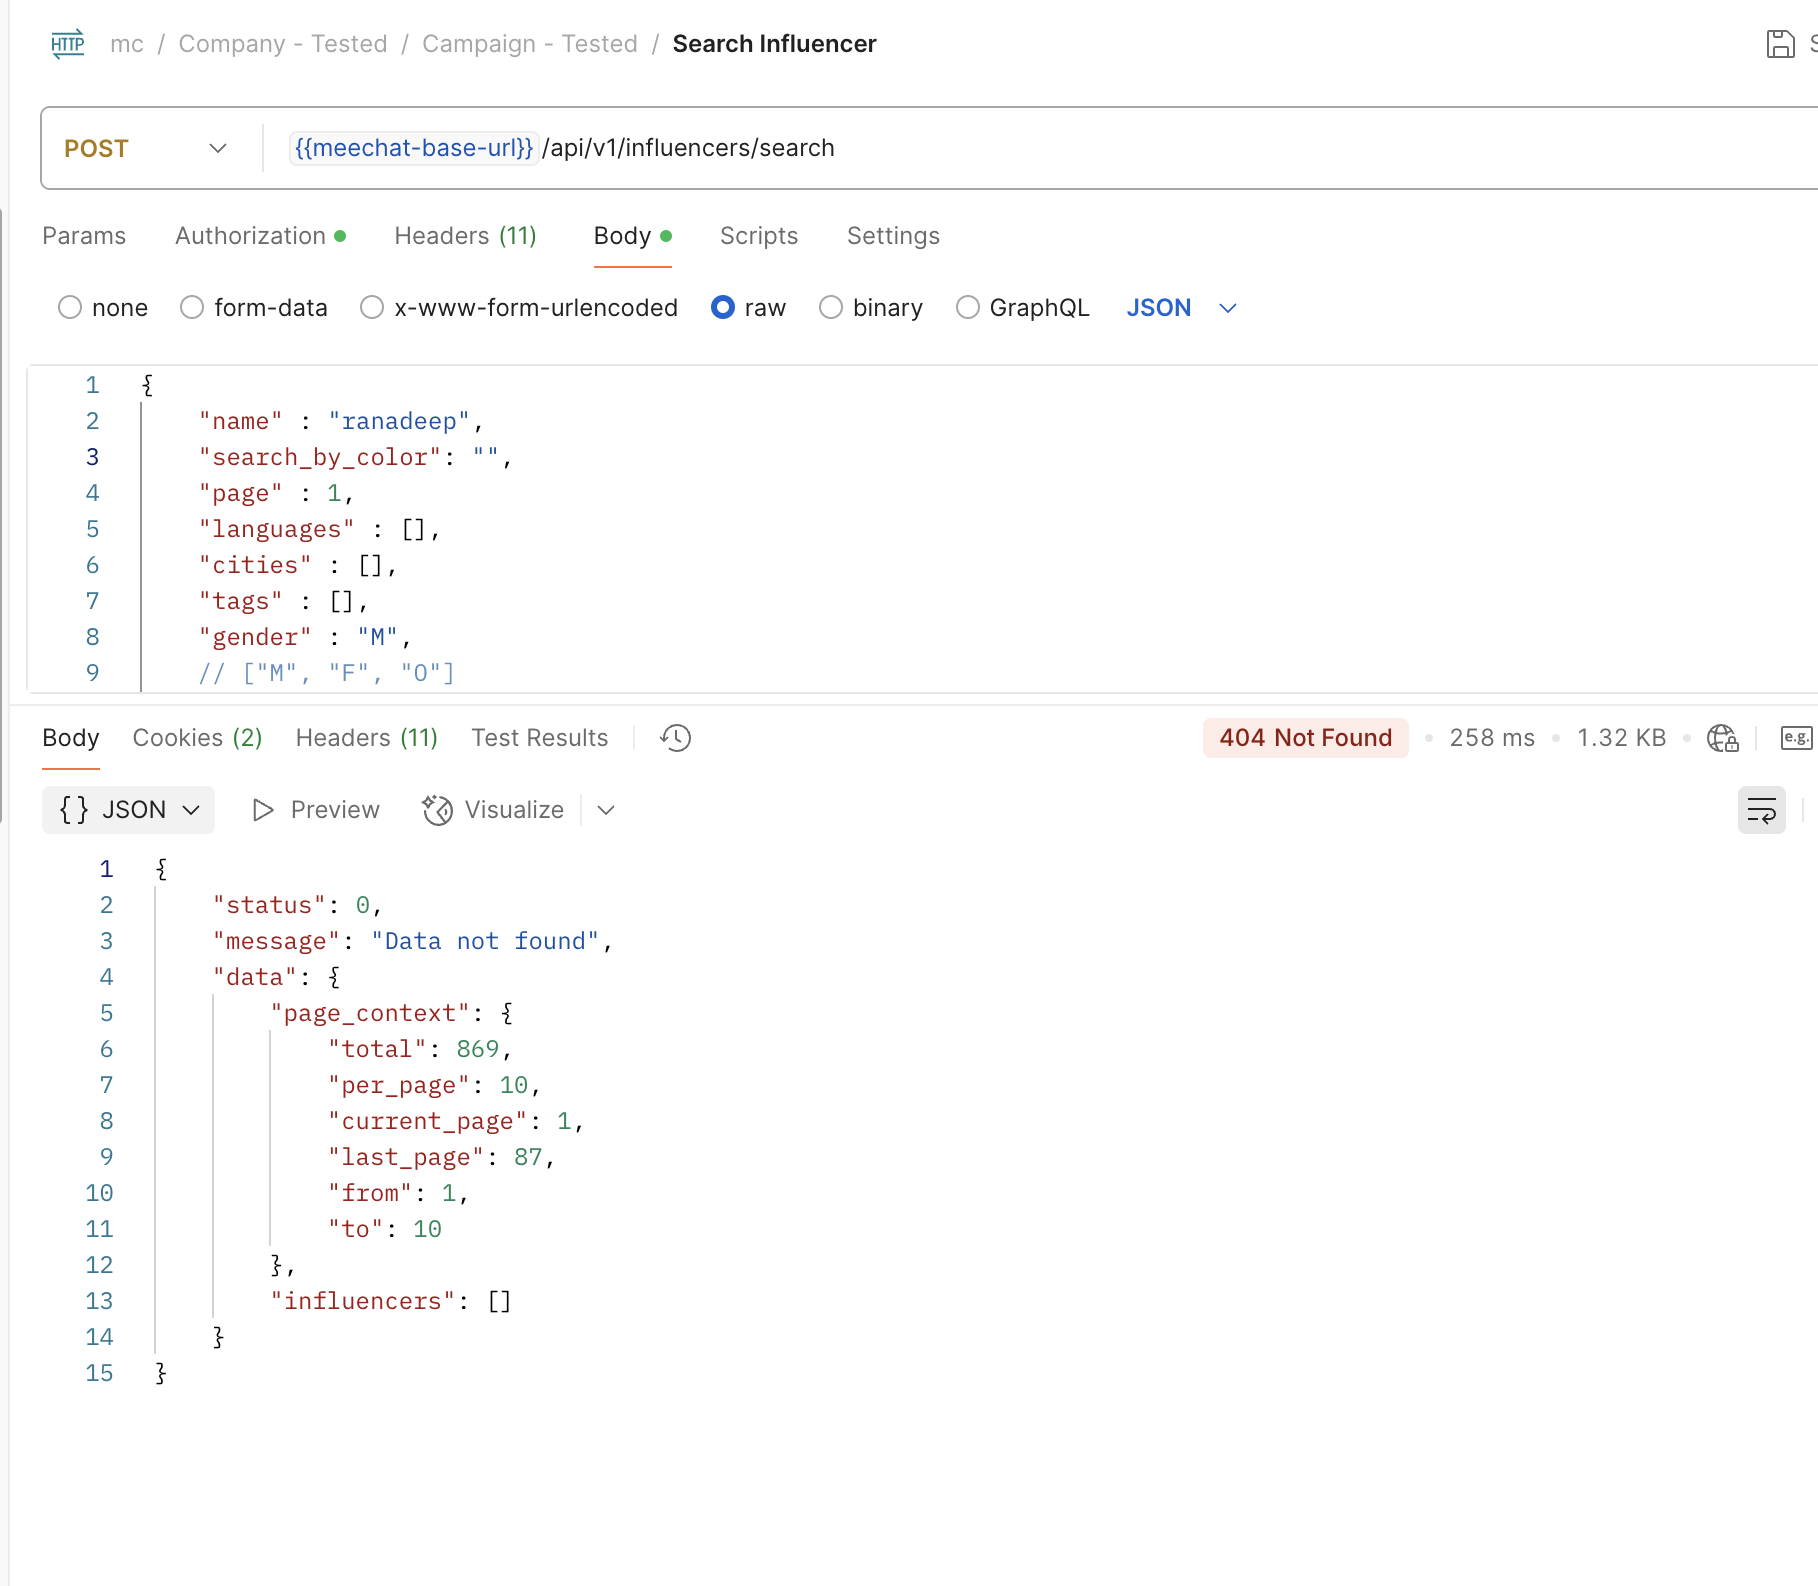Open the Visualize response view
1818x1586 pixels.
(x=494, y=810)
